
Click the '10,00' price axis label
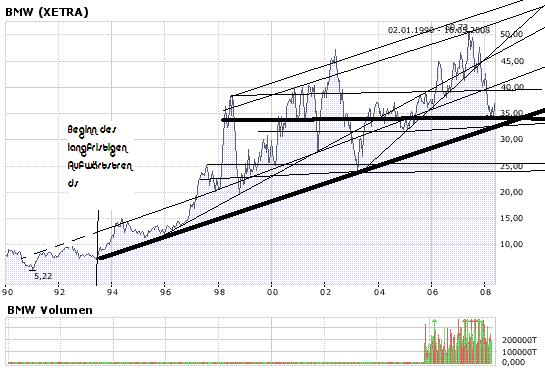point(512,244)
